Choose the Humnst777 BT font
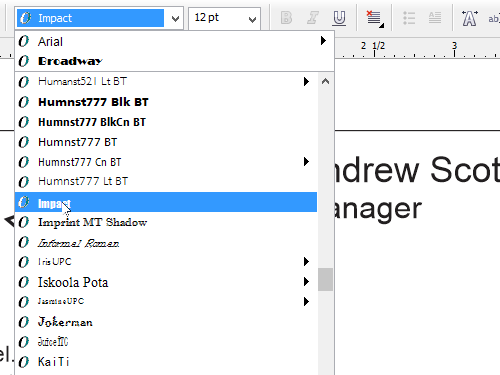The height and width of the screenshot is (375, 500). tap(166, 142)
